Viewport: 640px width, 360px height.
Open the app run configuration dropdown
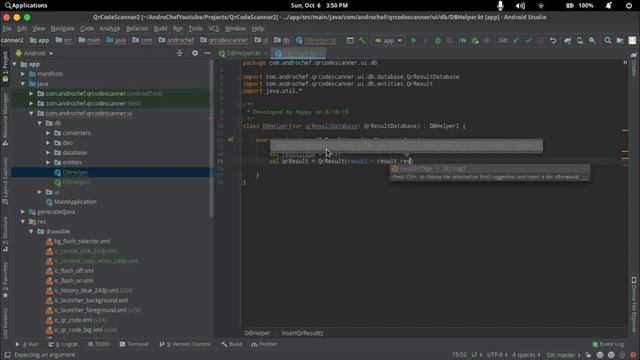[389, 40]
